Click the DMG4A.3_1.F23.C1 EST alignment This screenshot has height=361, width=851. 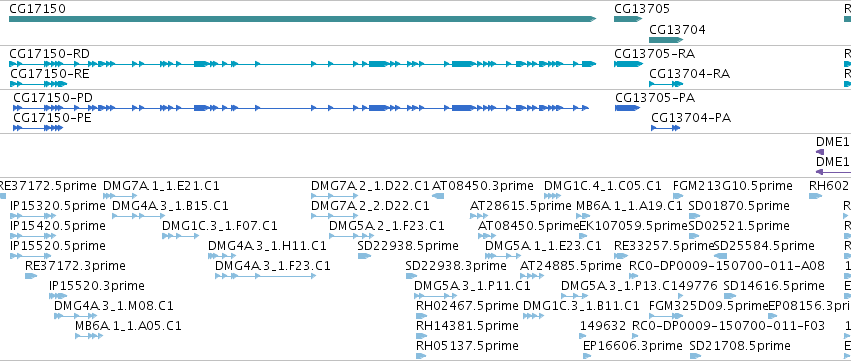tap(265, 276)
